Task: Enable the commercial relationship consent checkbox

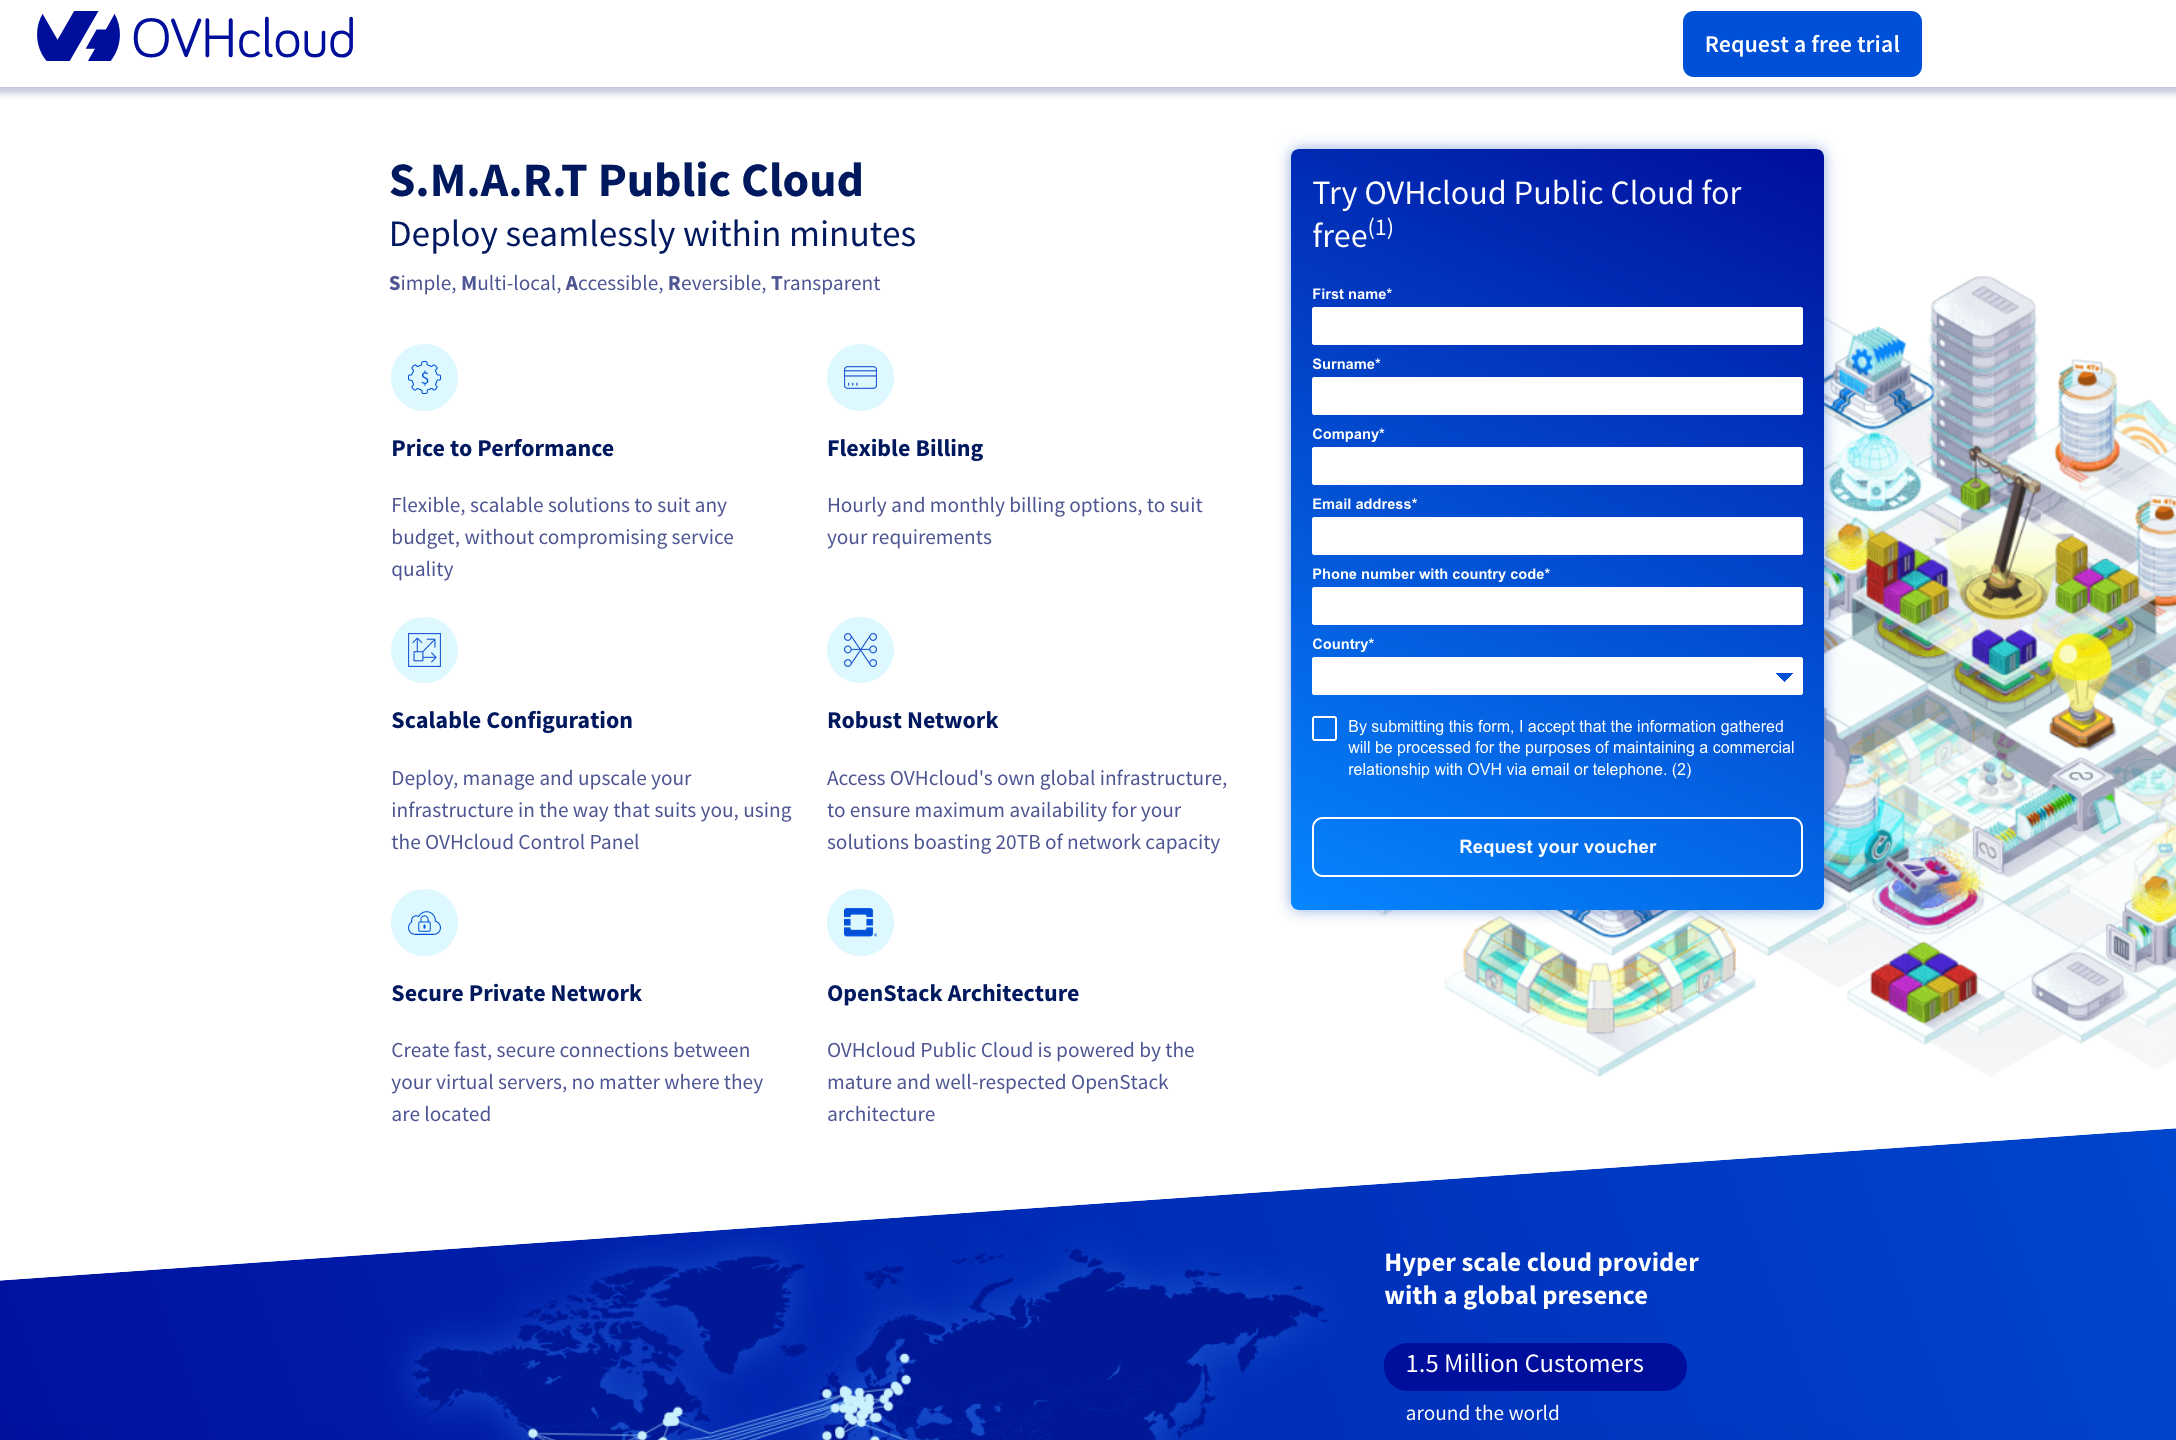Action: click(x=1324, y=729)
